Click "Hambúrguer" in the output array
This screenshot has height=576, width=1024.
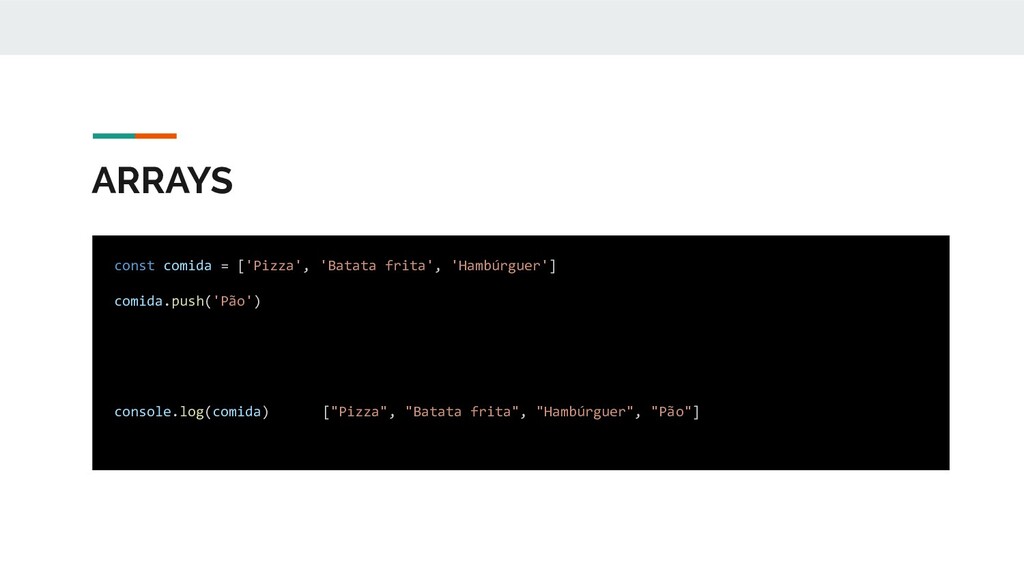584,412
